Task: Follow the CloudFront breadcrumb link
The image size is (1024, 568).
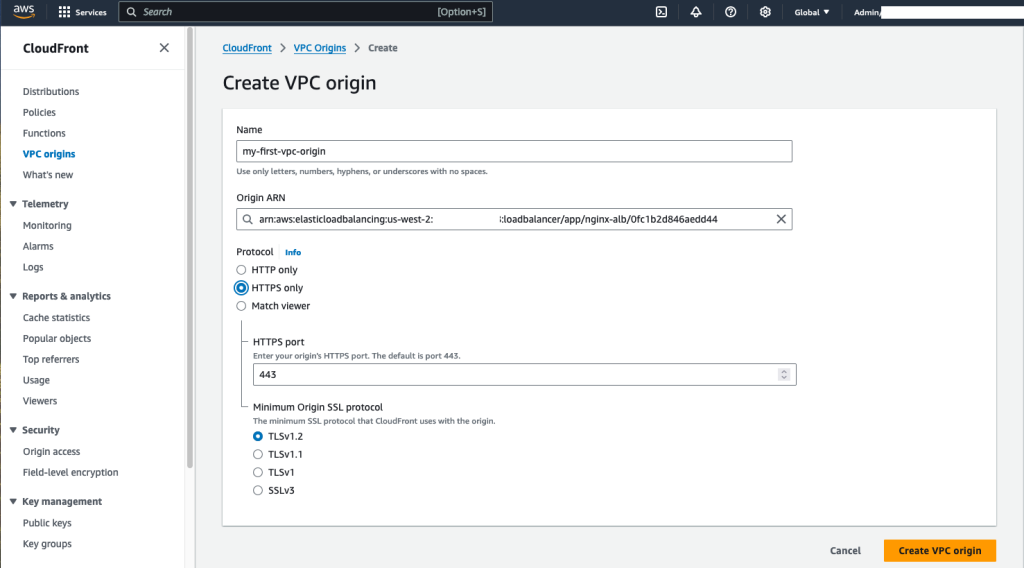Action: click(x=247, y=48)
